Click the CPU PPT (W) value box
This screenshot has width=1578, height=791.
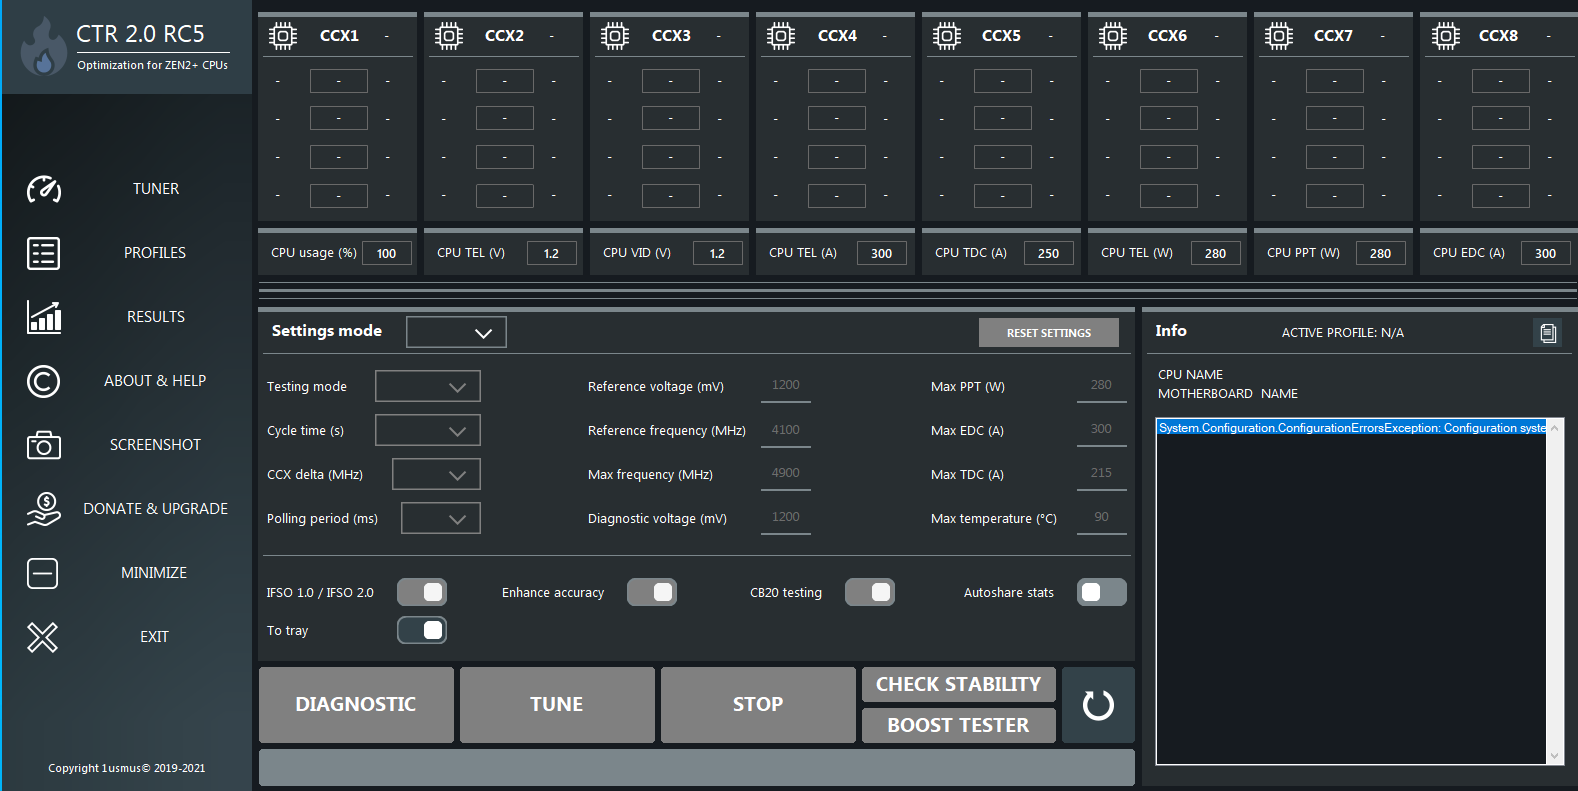(1381, 253)
